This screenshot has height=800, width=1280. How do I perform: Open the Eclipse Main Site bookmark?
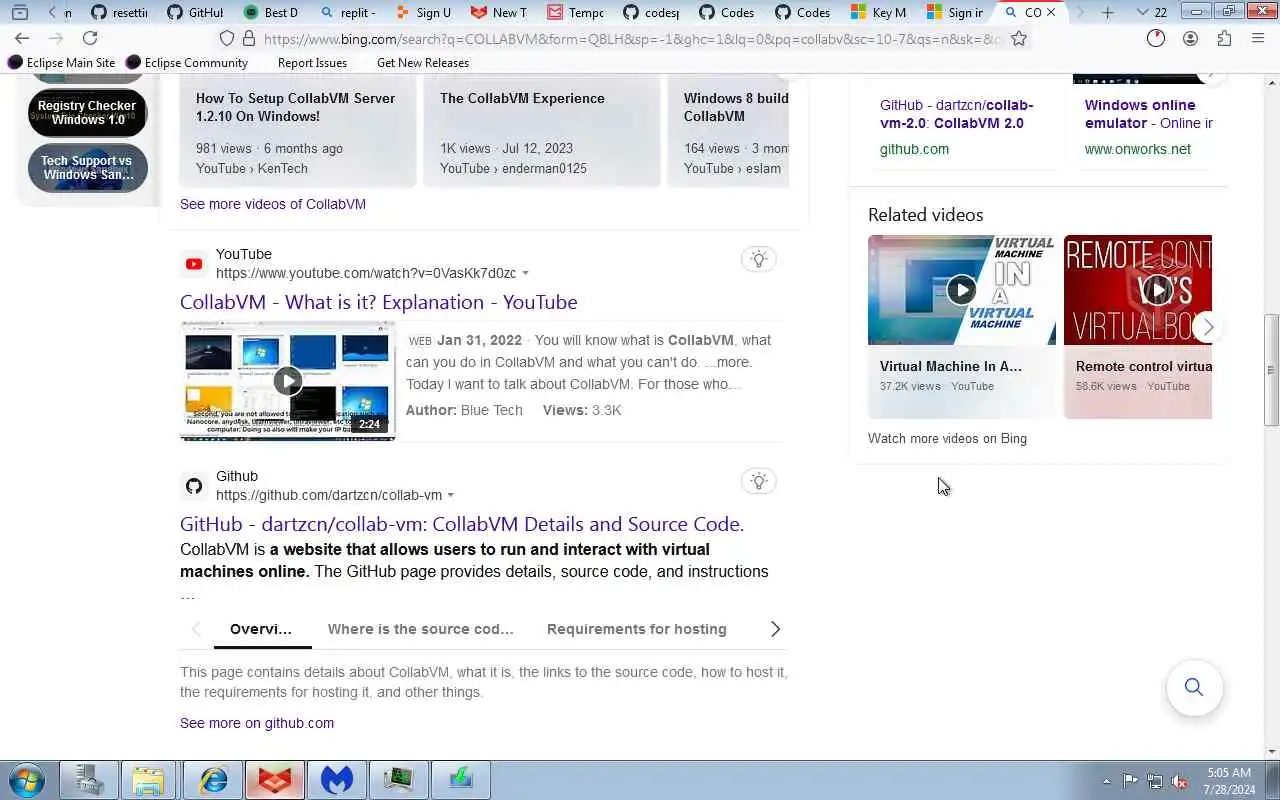pyautogui.click(x=62, y=62)
